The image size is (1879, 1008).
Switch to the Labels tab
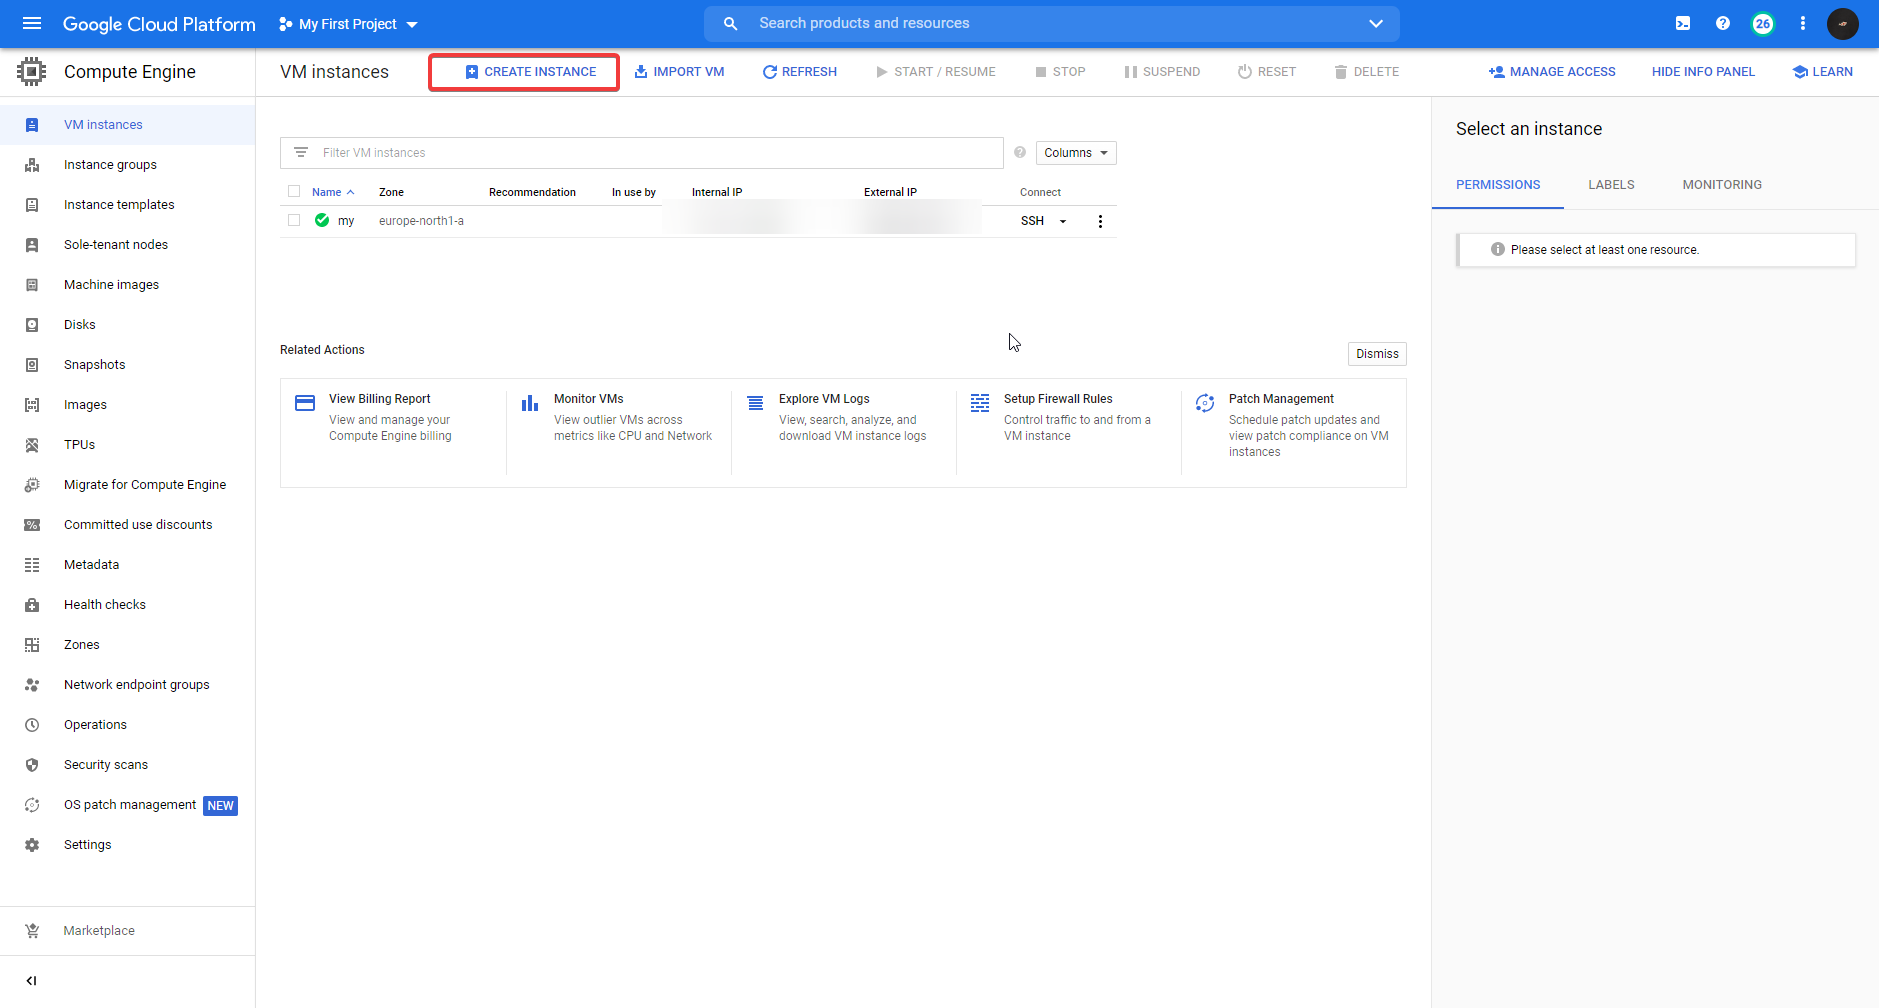(1611, 185)
